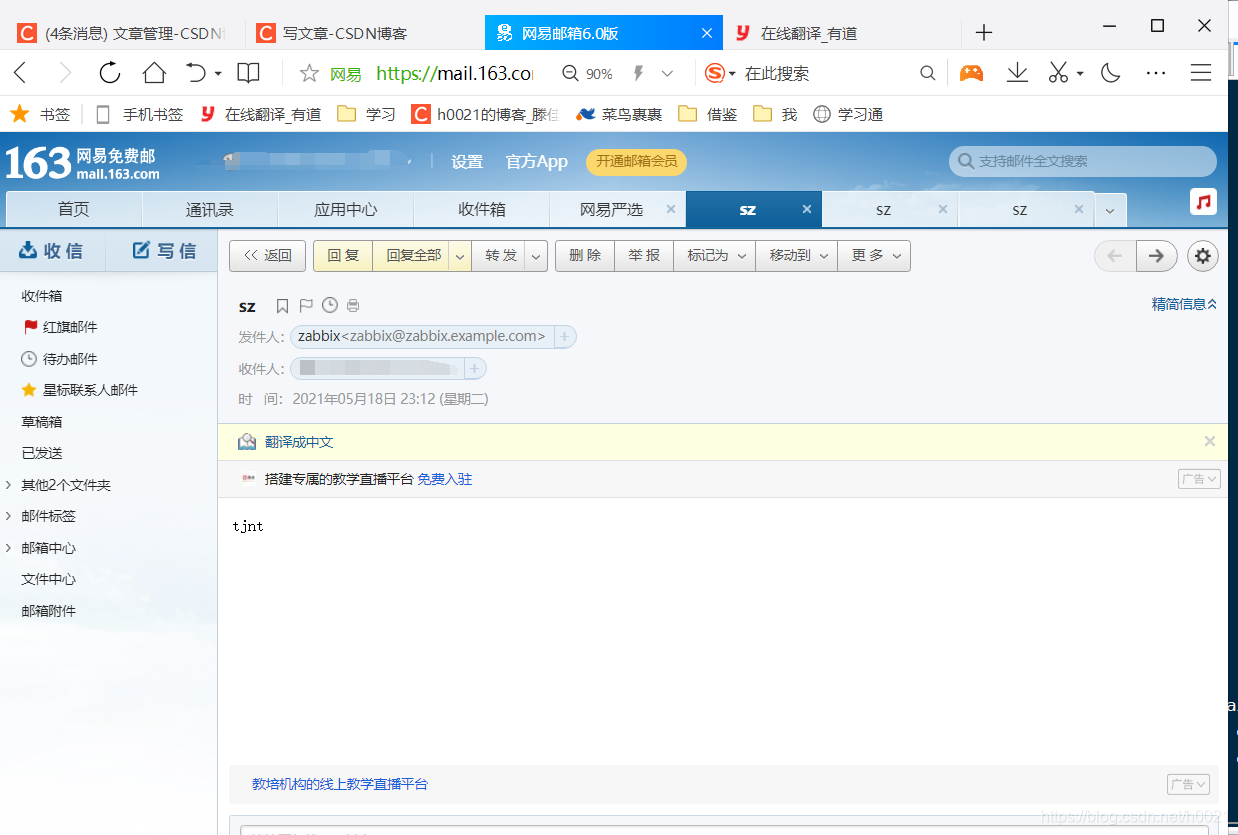Open mailbox settings via the gear icon

[x=1202, y=256]
